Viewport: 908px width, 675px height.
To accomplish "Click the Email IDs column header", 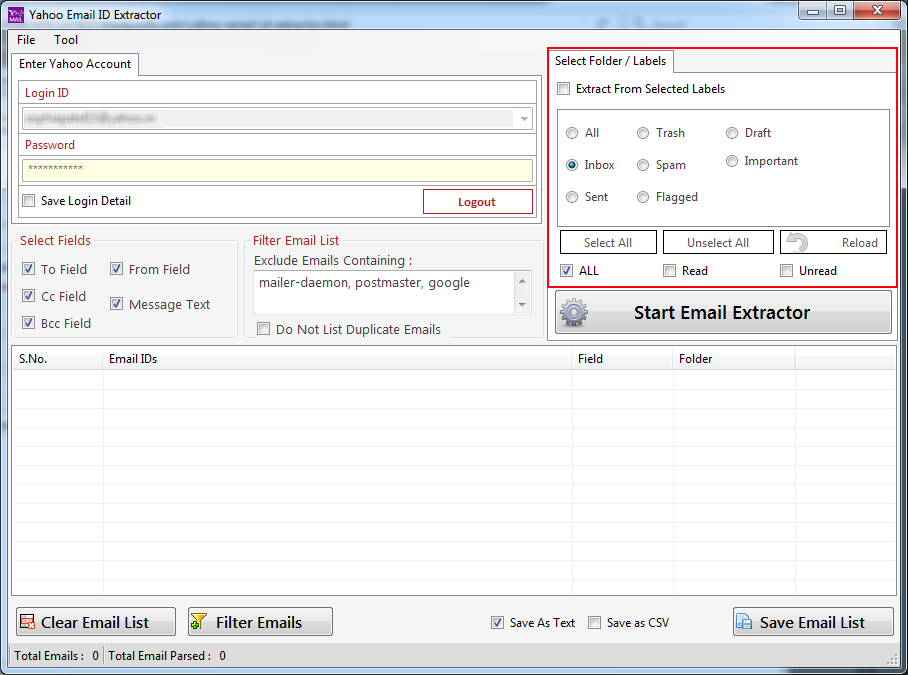I will coord(337,359).
